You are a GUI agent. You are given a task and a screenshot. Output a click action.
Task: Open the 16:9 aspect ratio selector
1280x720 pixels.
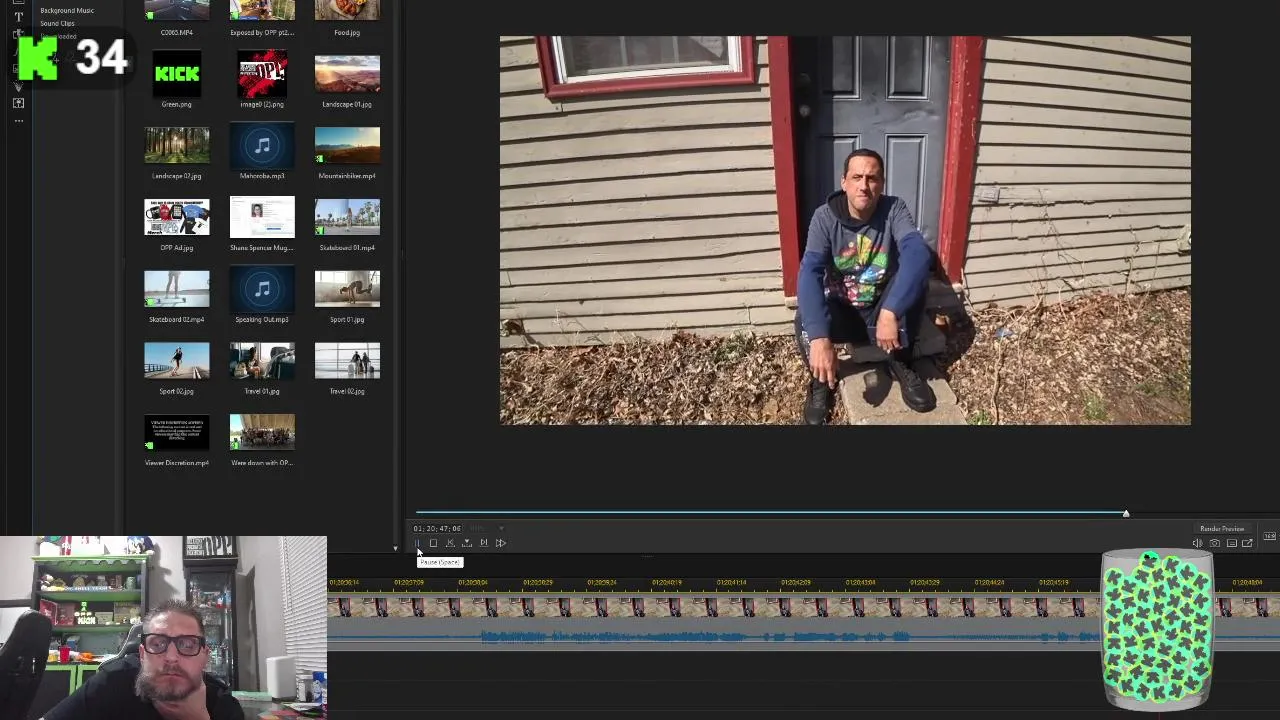pos(1269,536)
